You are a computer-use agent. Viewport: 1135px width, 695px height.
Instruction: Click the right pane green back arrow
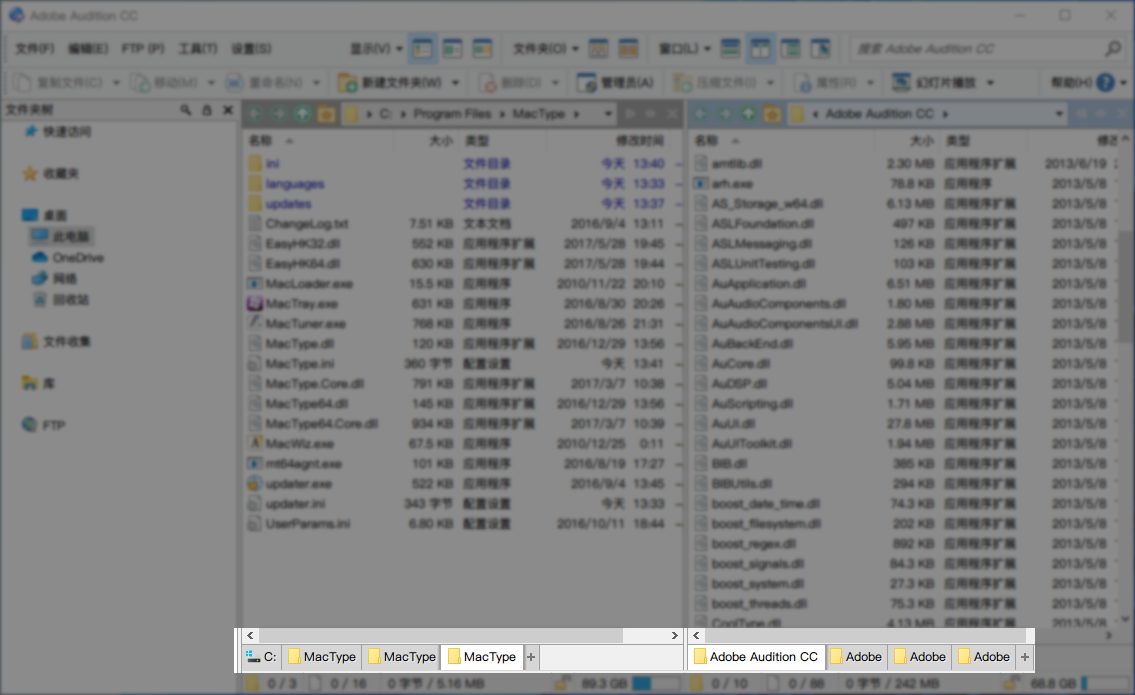[701, 114]
